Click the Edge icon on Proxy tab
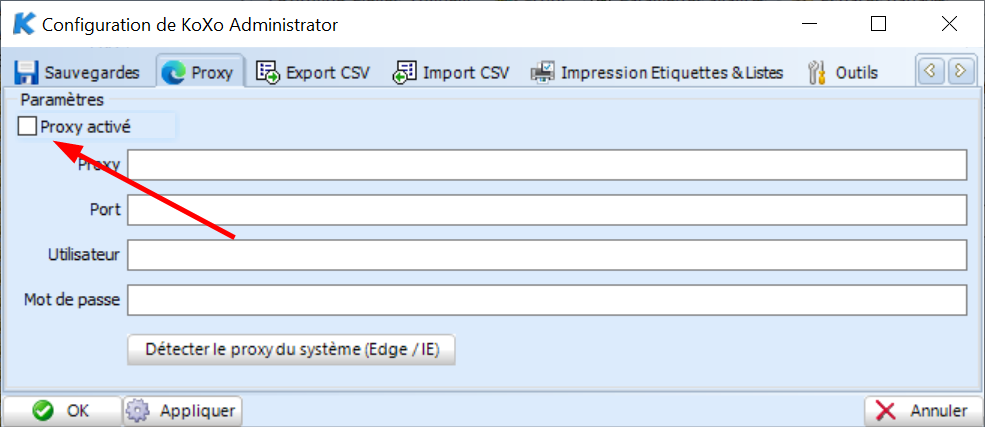The height and width of the screenshot is (427, 985). click(173, 73)
